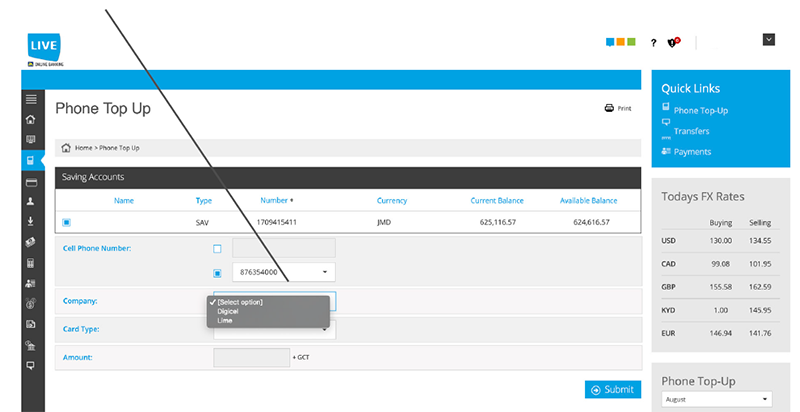Click the GBP row in FX Rates

coord(720,287)
